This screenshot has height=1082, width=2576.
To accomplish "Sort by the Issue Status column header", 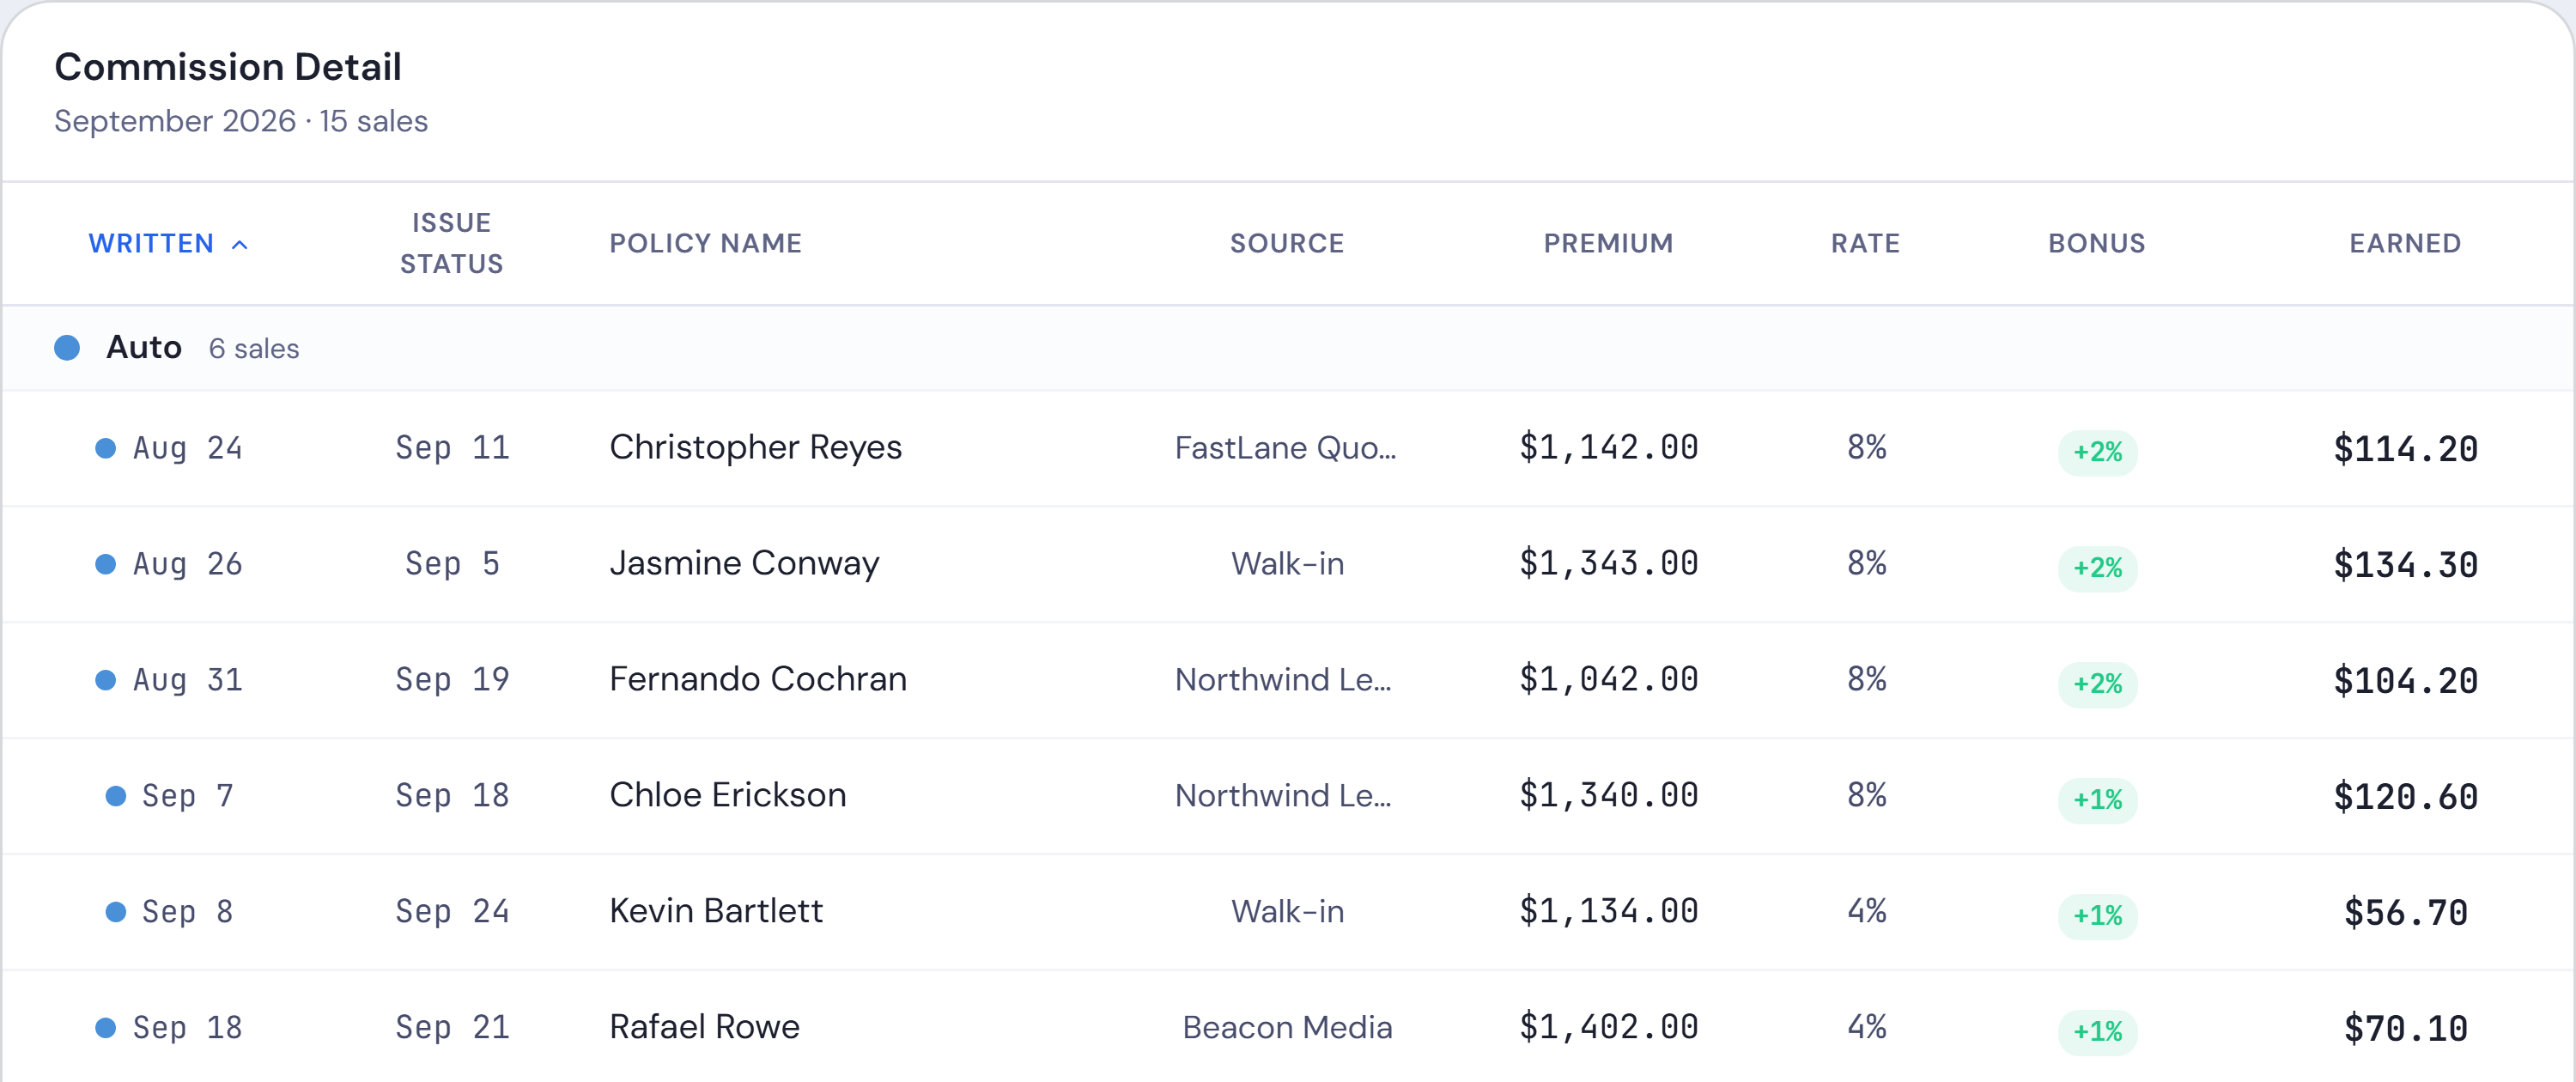I will click(x=452, y=243).
